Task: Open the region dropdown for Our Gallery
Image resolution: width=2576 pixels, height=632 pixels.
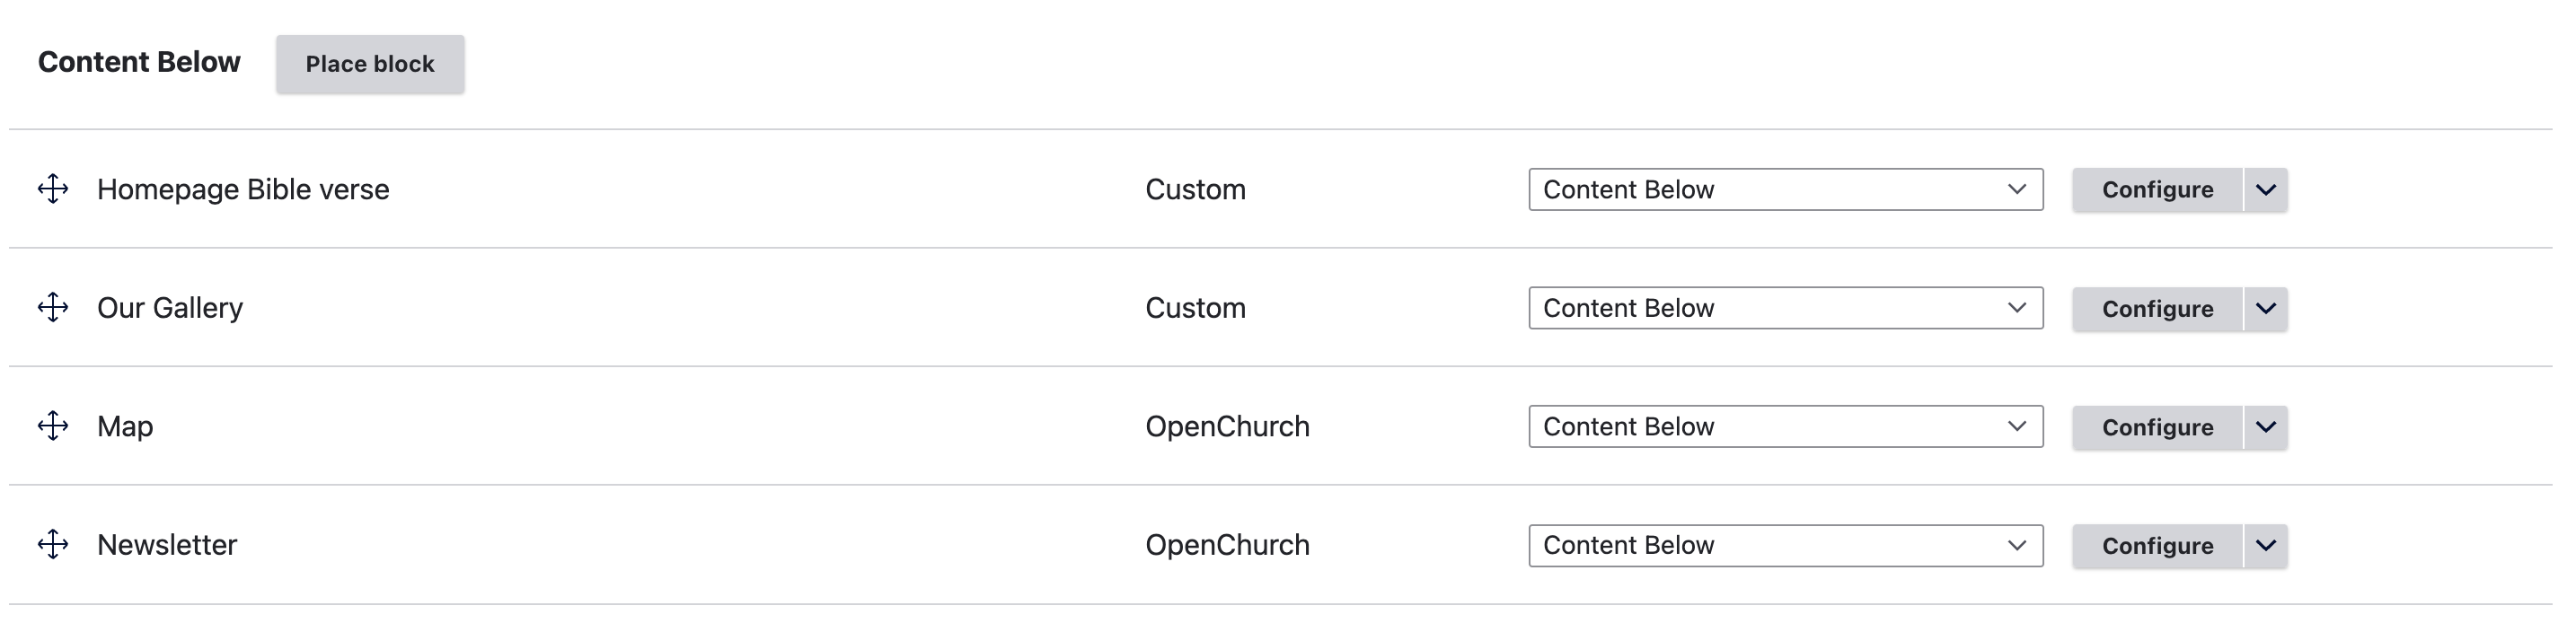Action: coord(1785,308)
